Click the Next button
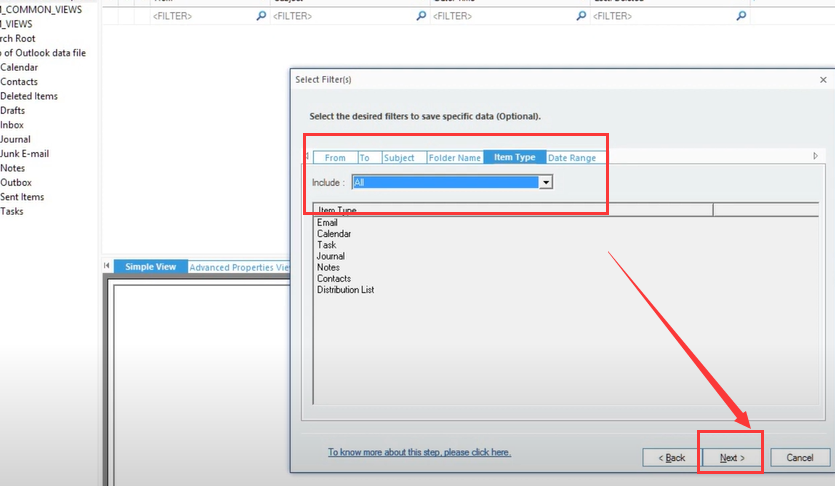The image size is (835, 486). point(732,458)
